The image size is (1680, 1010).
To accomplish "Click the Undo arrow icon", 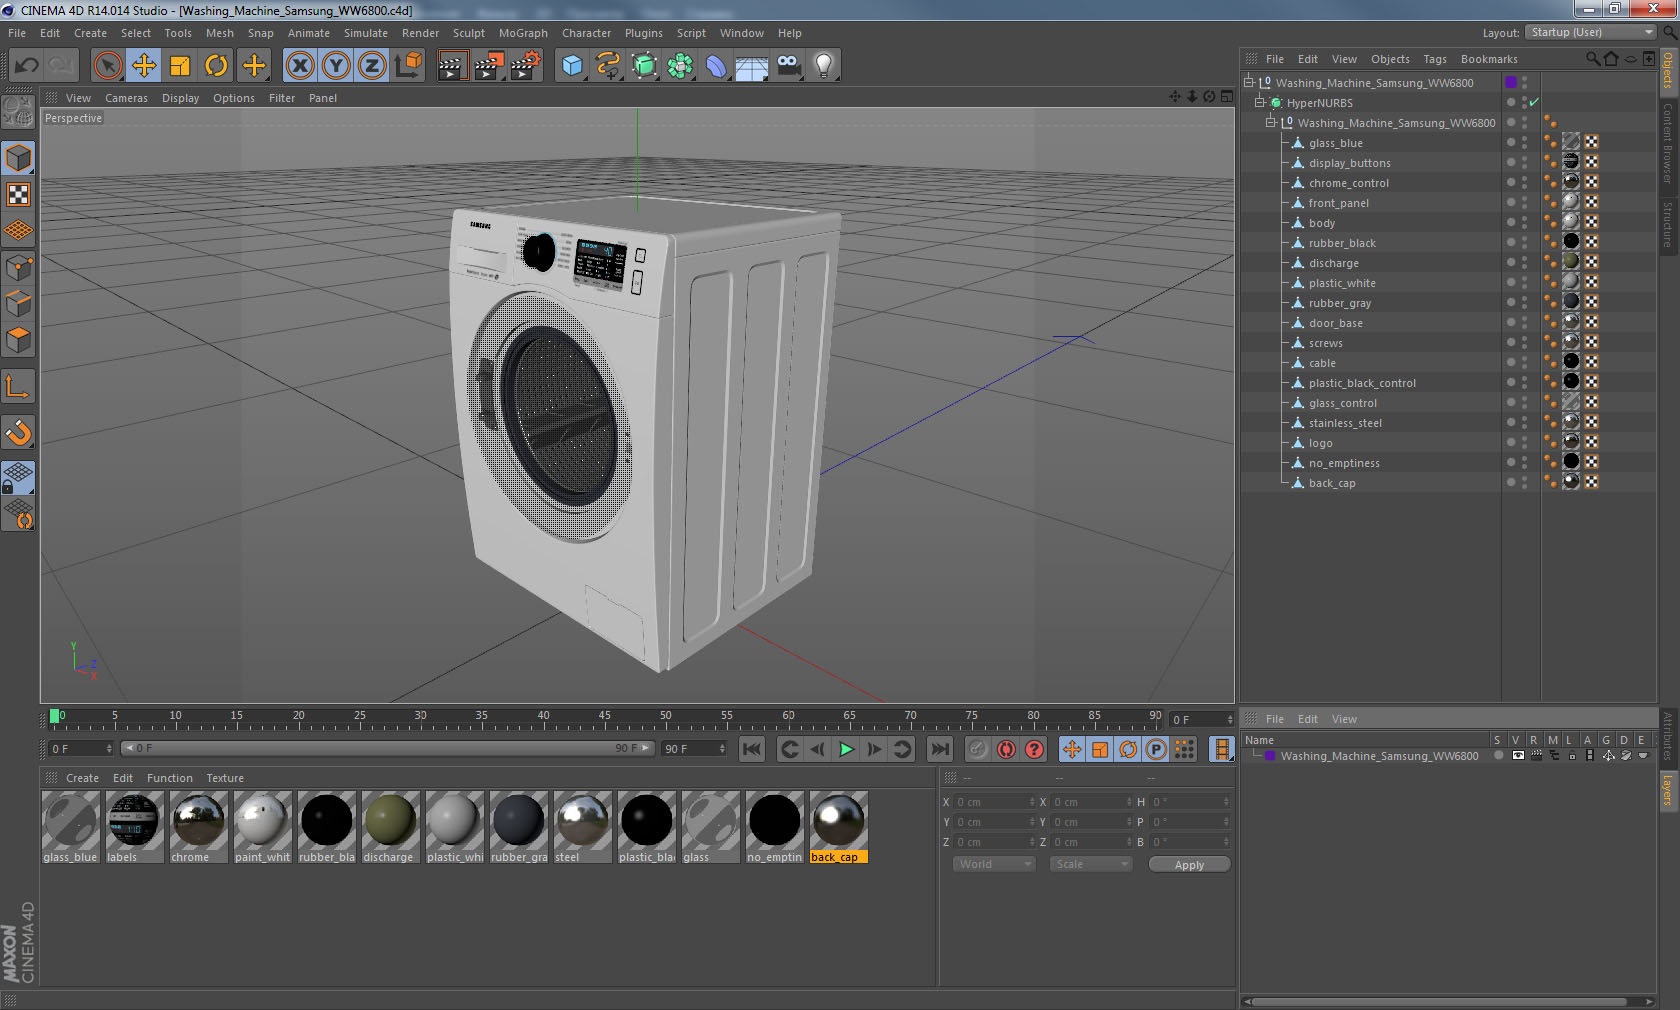I will click(27, 66).
